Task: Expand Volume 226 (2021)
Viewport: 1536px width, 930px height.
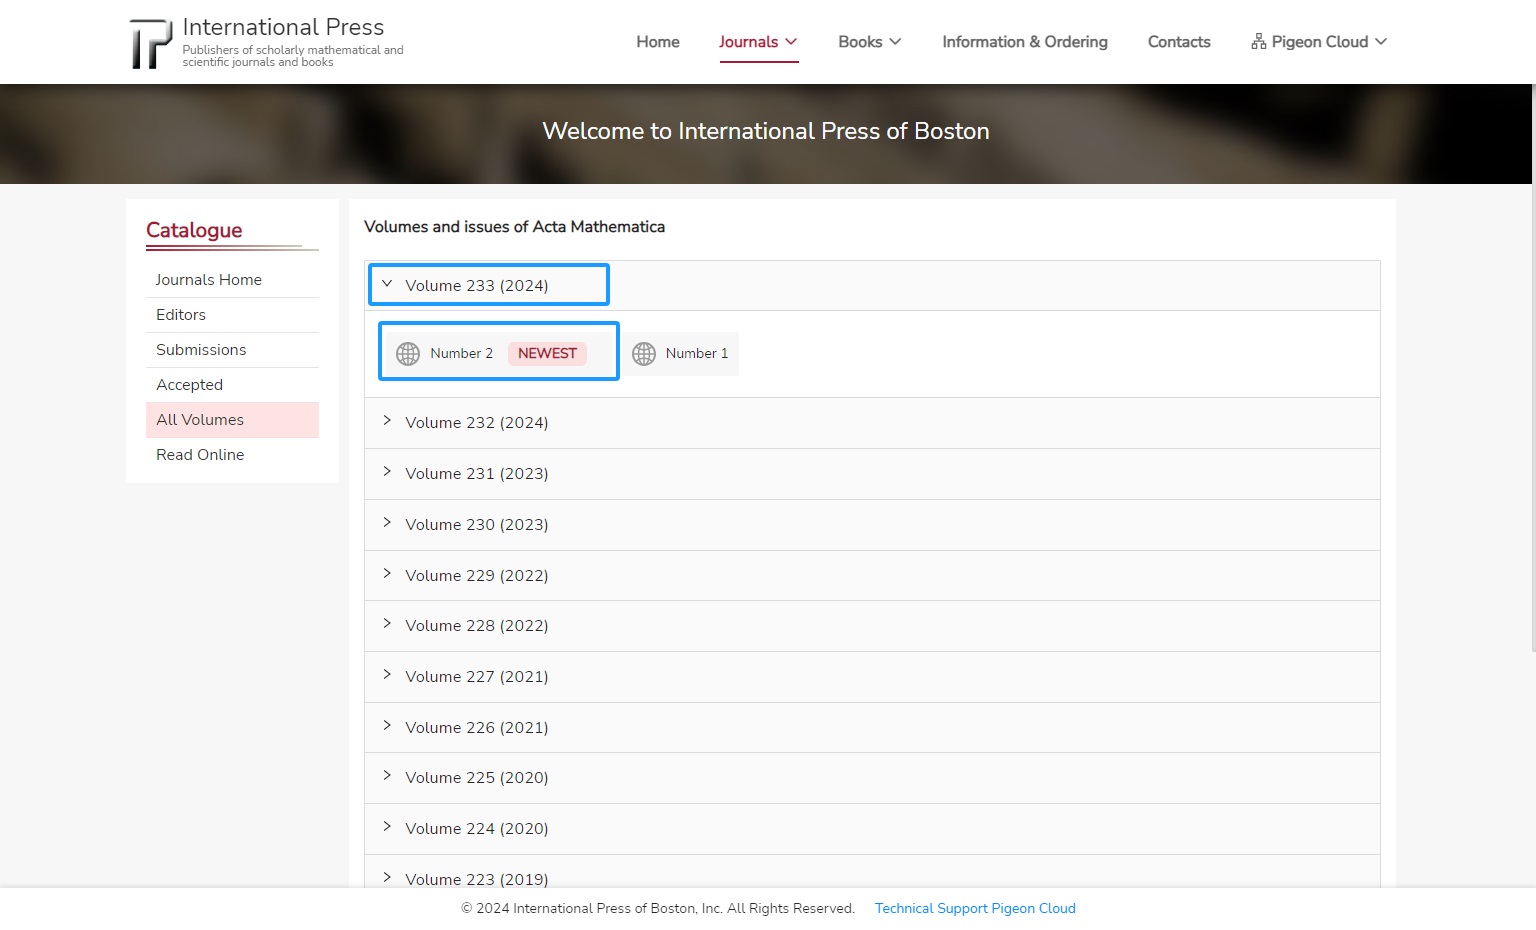Action: tap(872, 727)
